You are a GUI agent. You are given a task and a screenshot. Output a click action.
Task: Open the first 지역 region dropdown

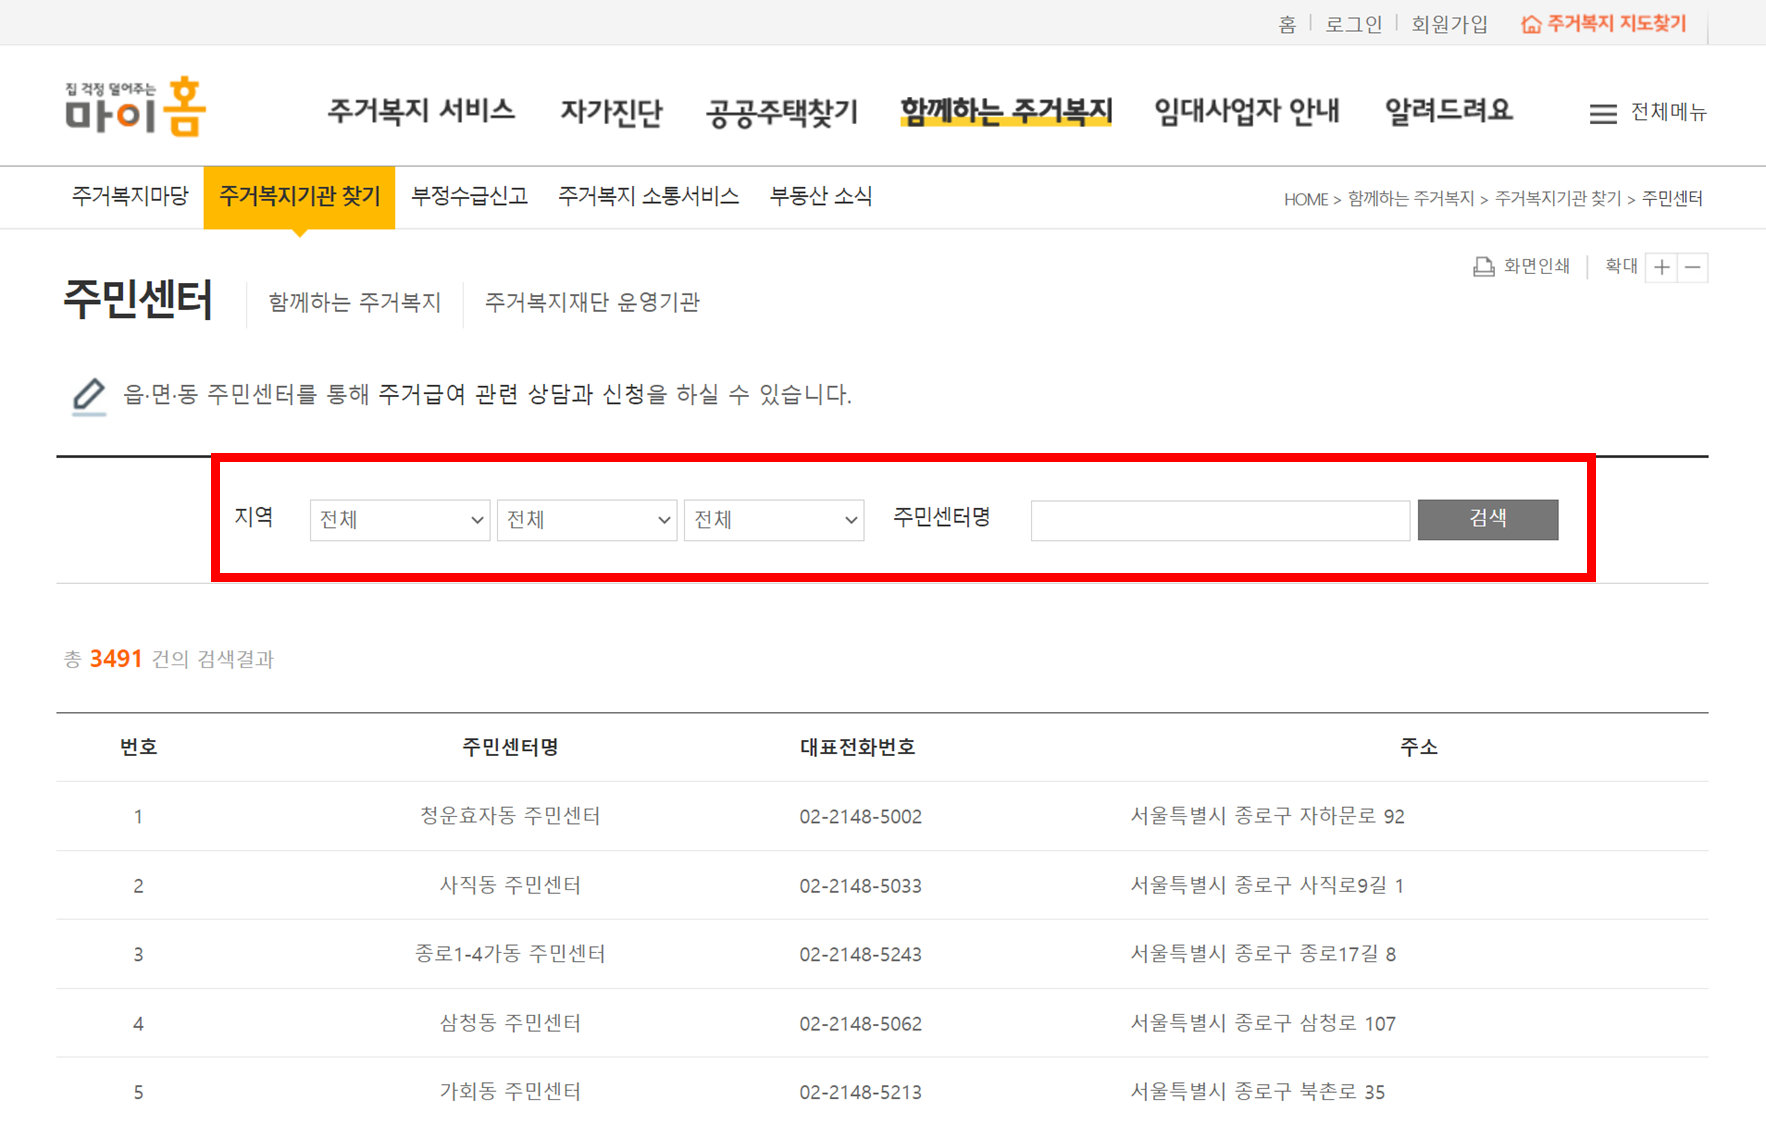point(398,519)
